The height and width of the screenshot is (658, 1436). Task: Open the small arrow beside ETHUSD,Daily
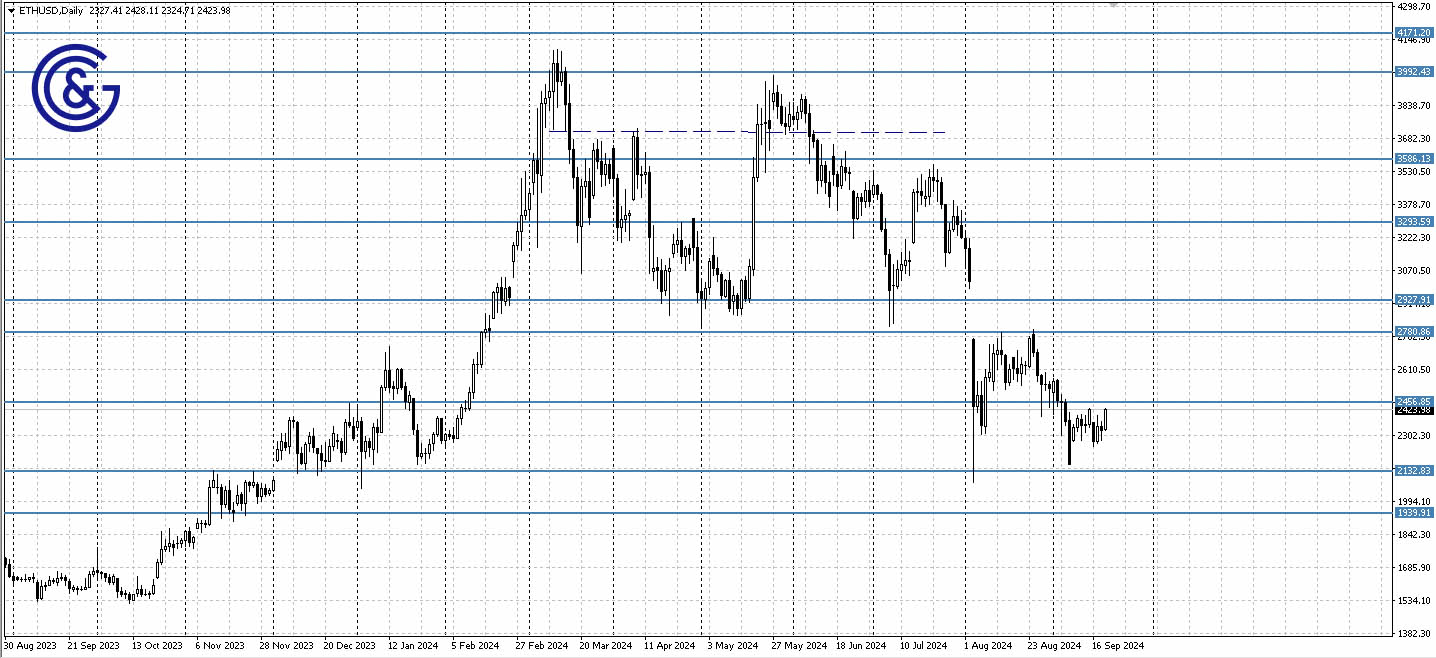[x=11, y=11]
